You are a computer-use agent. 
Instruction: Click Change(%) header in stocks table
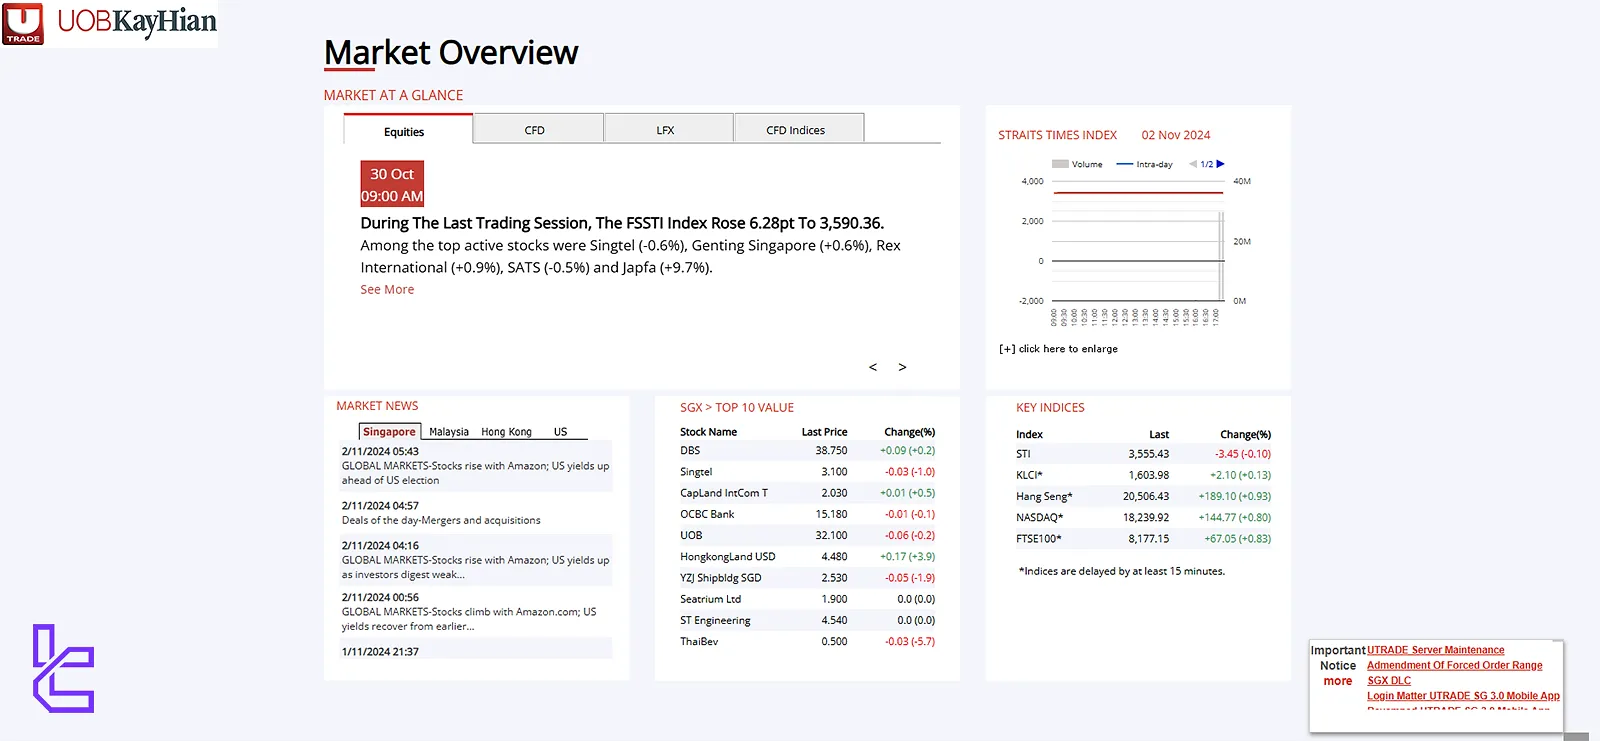(x=909, y=432)
